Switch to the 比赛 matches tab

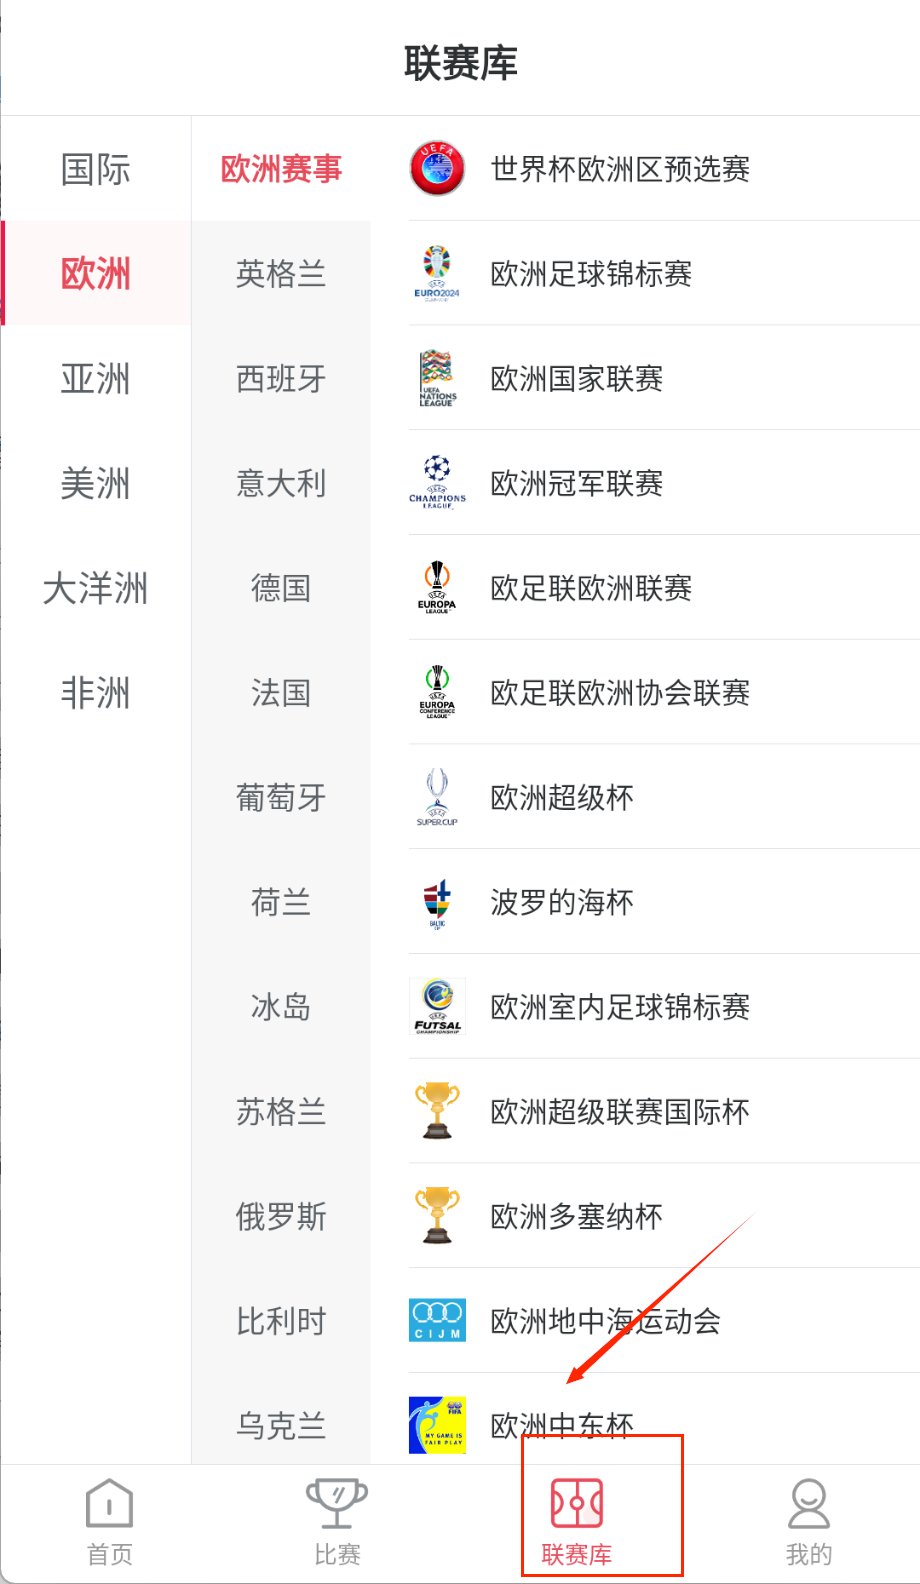pos(337,1522)
